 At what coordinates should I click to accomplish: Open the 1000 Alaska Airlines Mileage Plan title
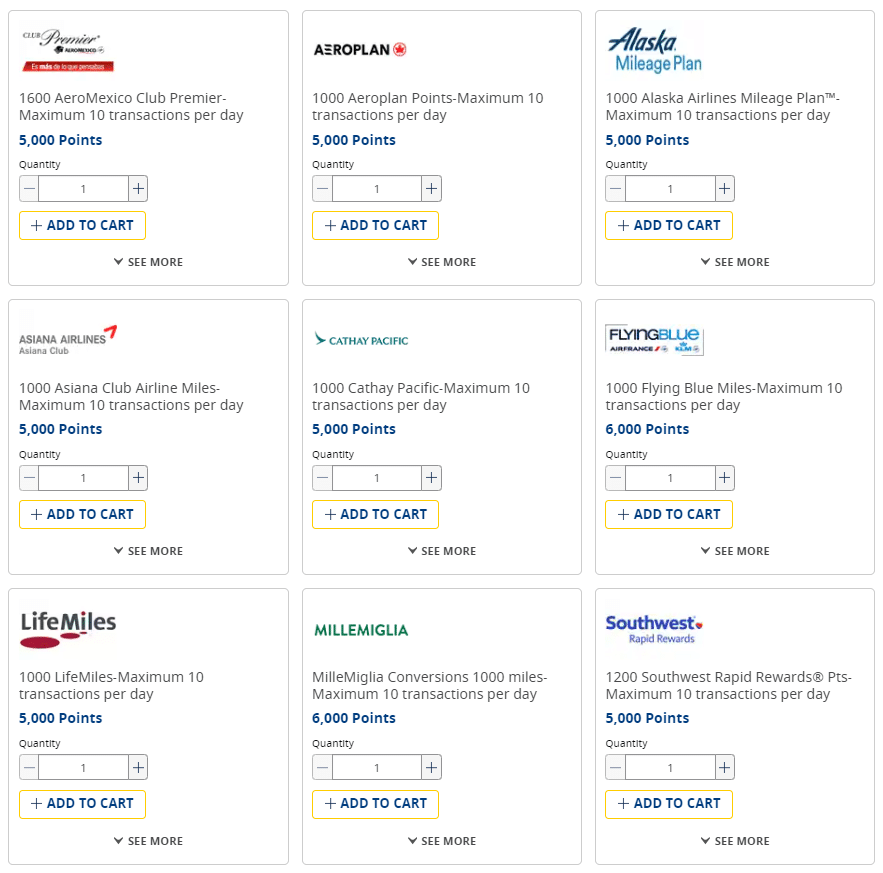722,106
